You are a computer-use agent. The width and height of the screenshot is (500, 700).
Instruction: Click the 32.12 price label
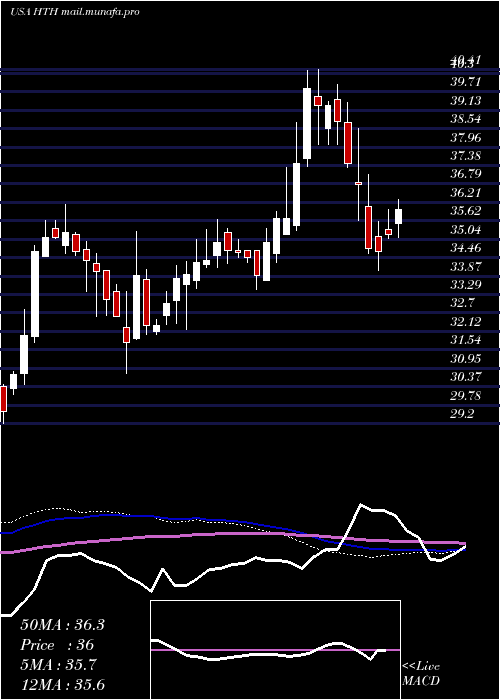[x=466, y=321]
